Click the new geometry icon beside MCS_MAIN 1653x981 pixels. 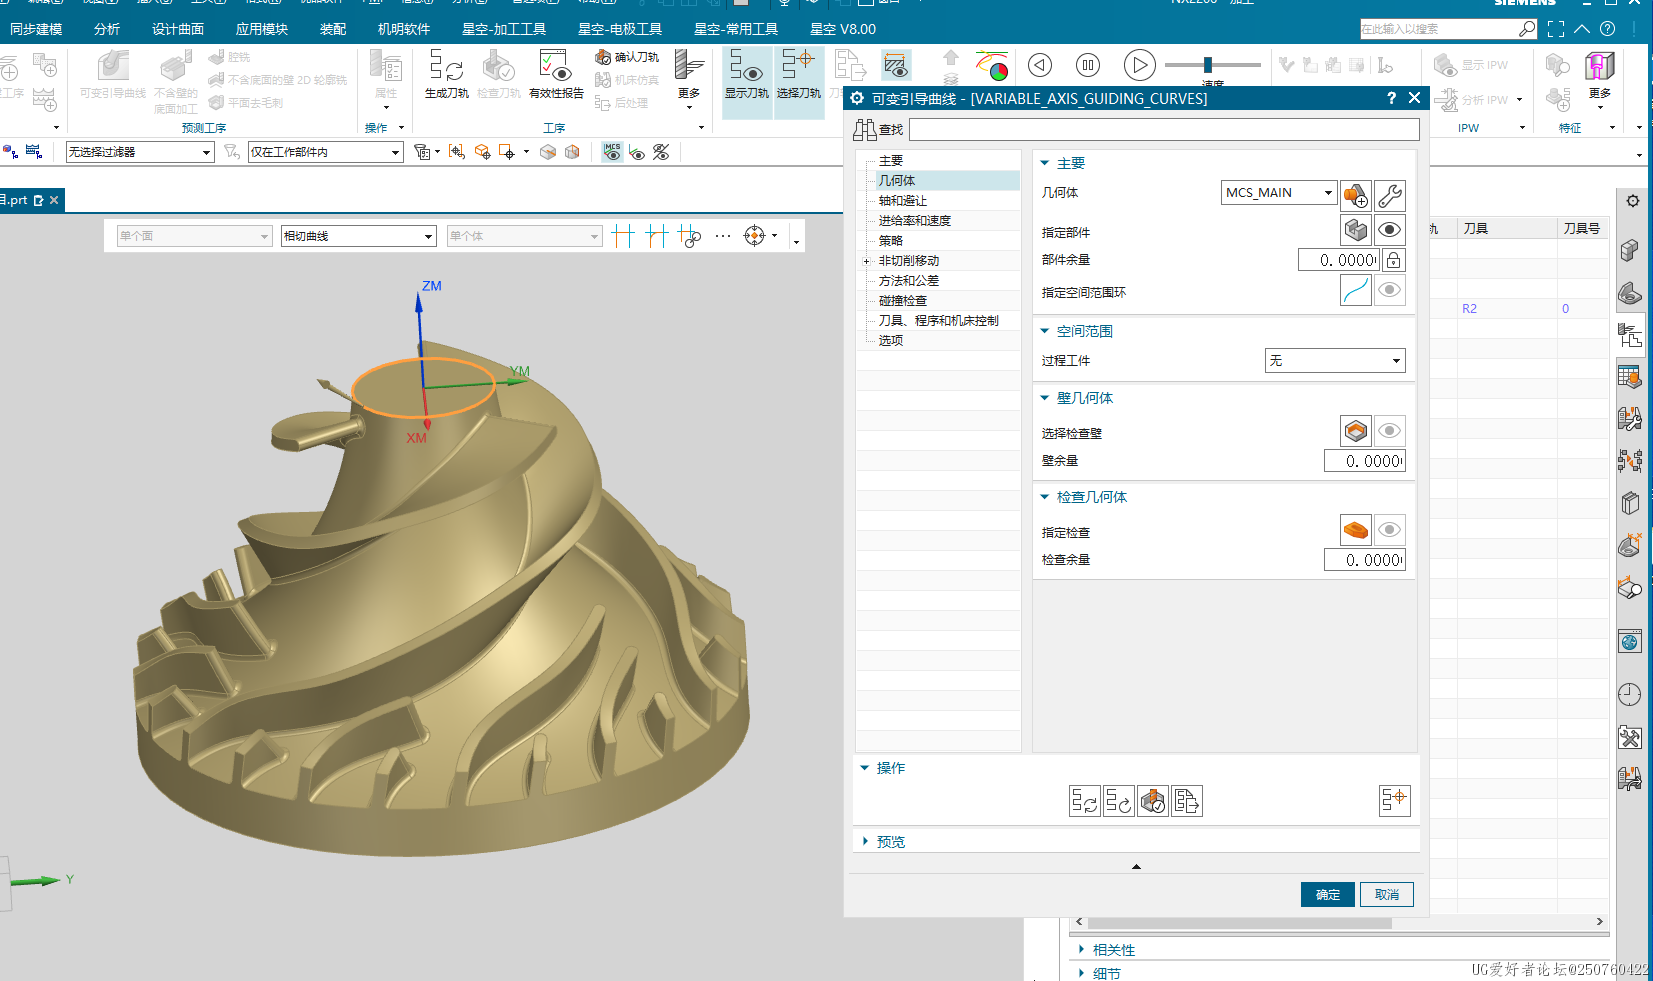pyautogui.click(x=1356, y=194)
